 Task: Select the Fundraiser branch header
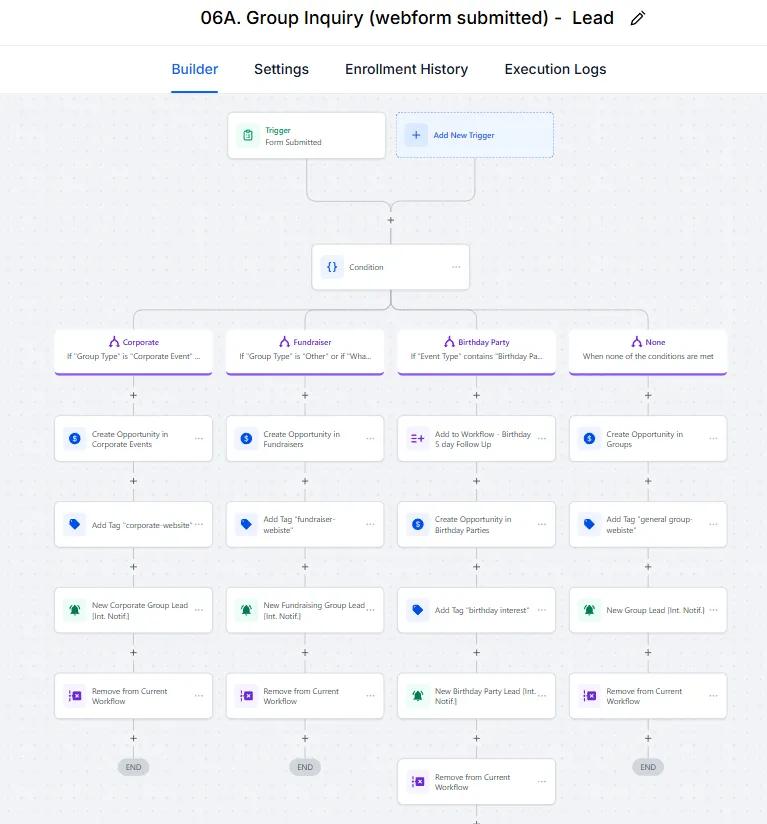[x=305, y=351]
